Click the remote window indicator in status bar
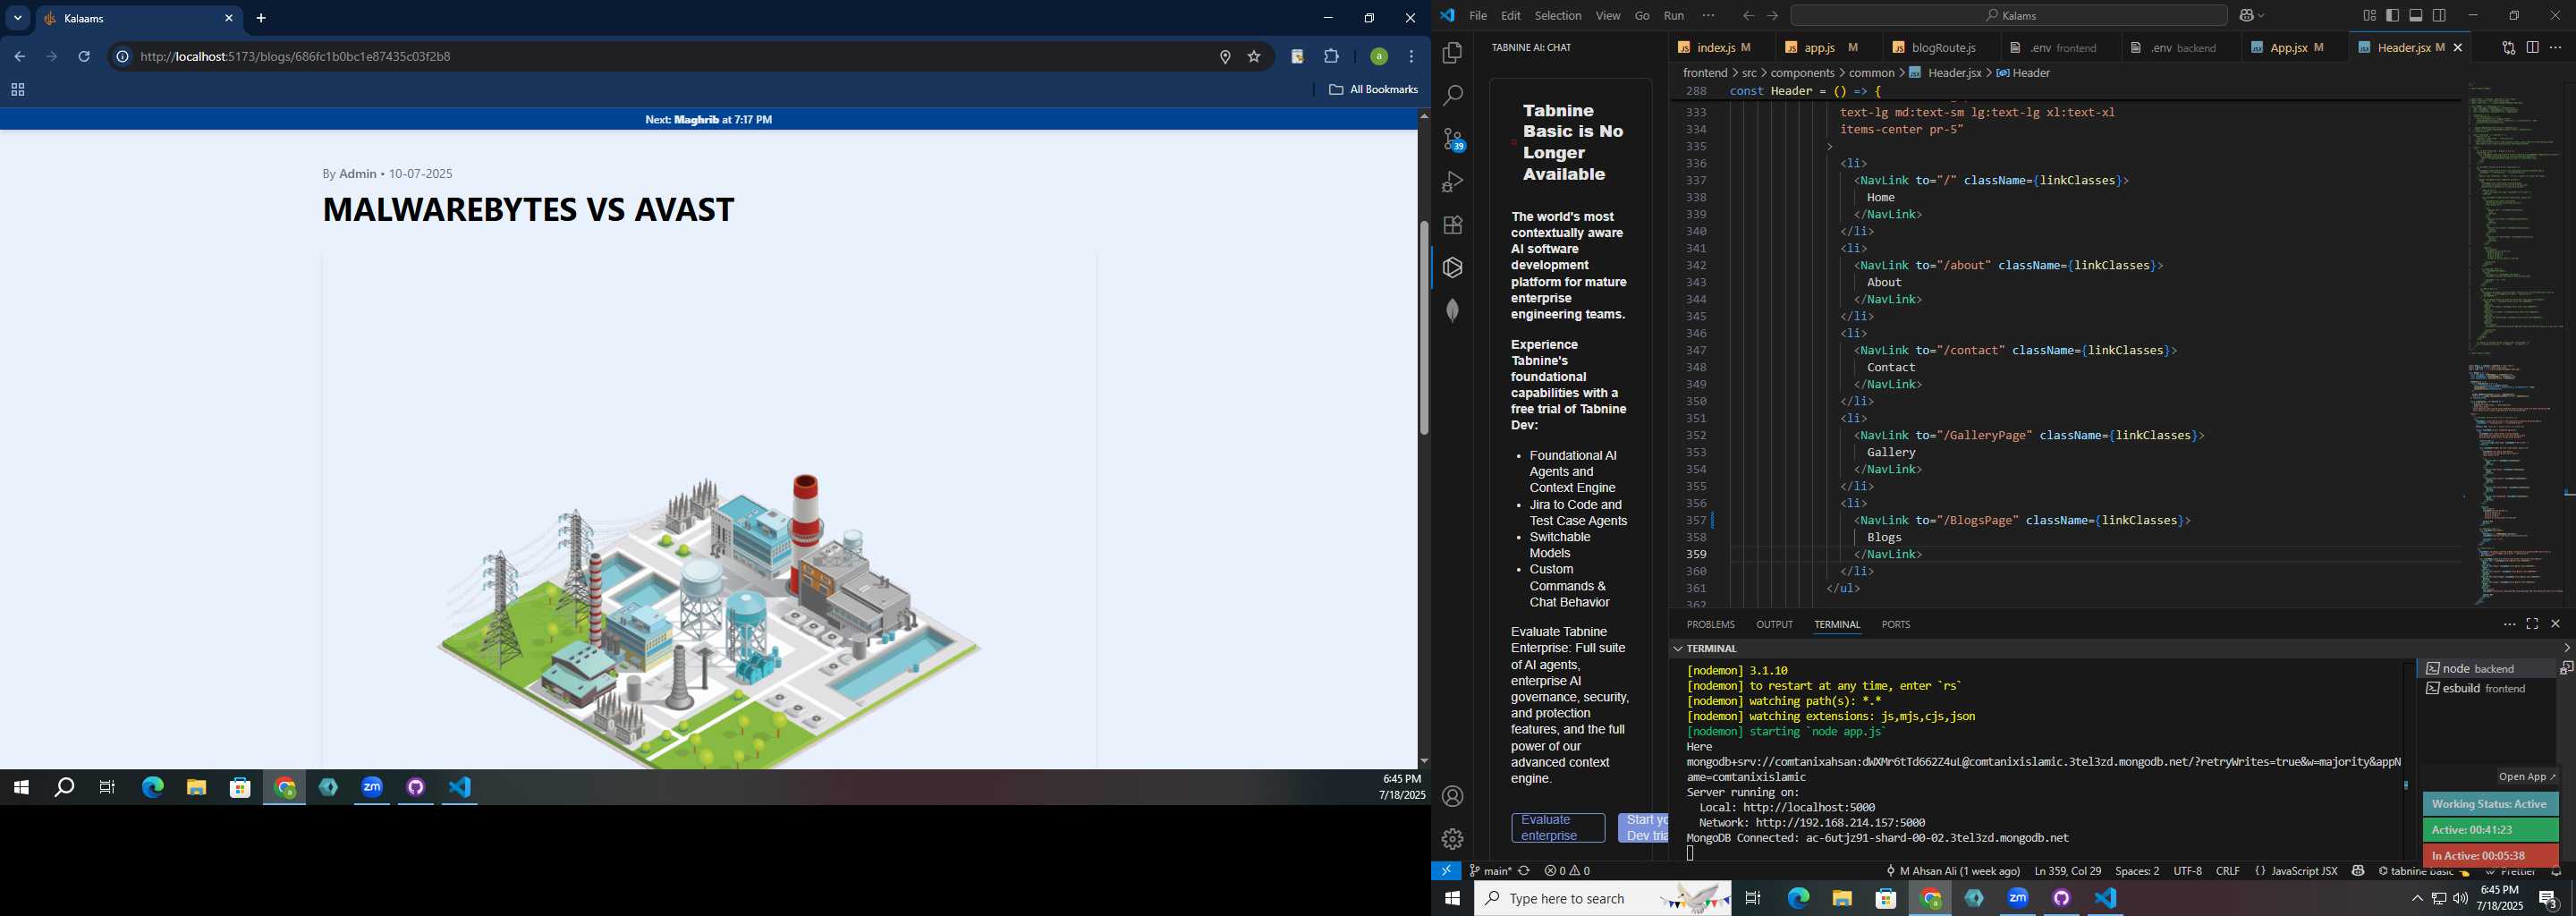 point(1446,871)
